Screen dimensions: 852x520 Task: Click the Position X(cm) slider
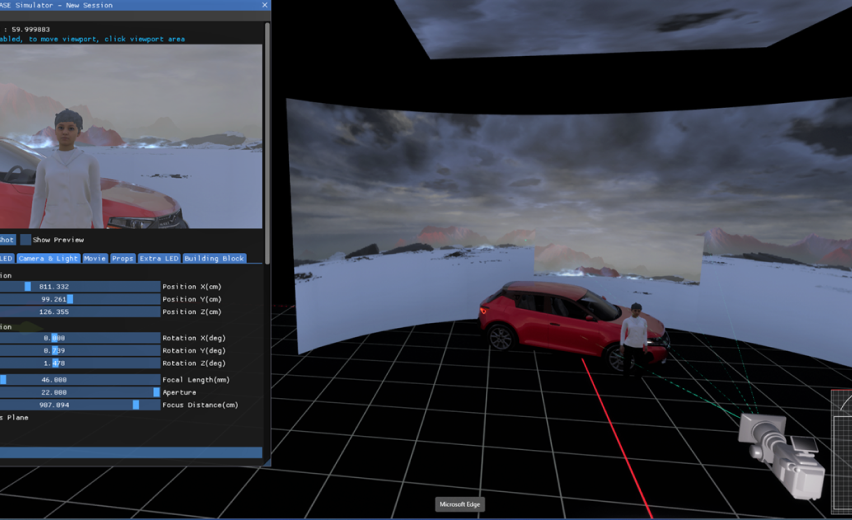pos(80,287)
